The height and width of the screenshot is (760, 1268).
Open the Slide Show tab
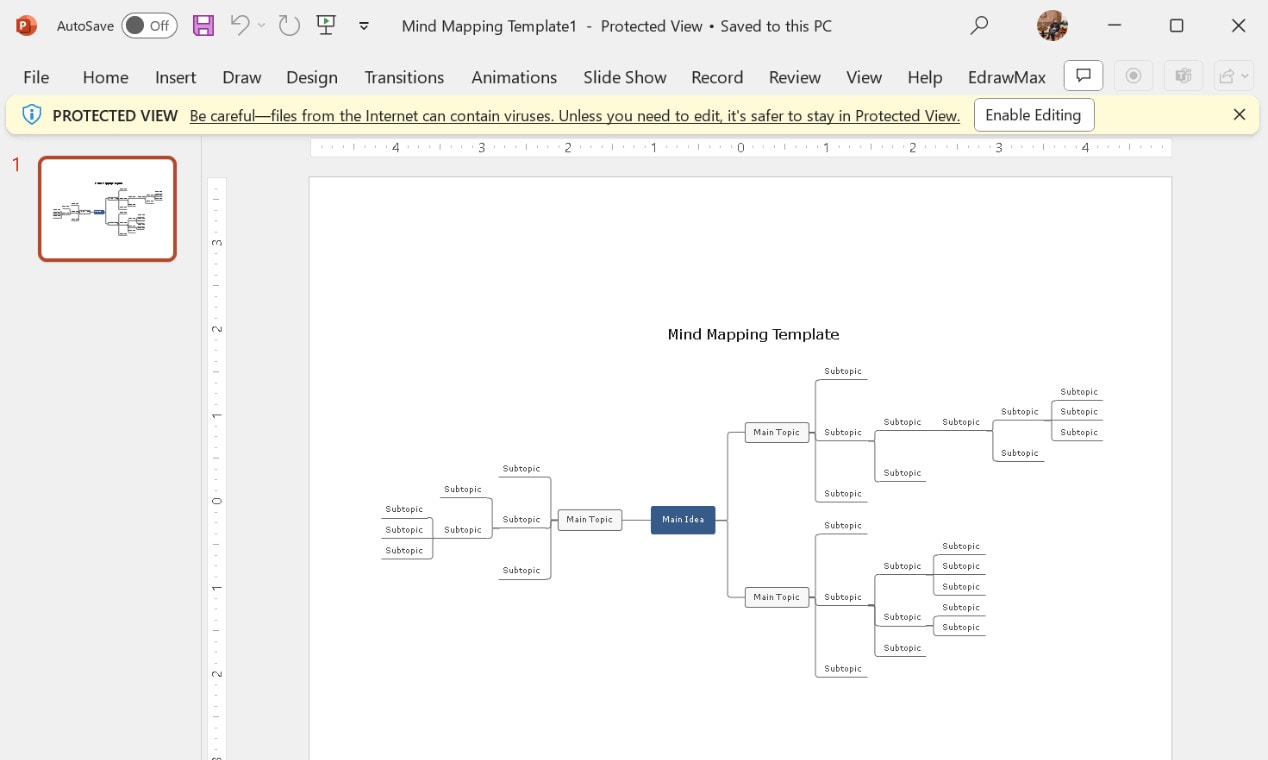tap(625, 77)
